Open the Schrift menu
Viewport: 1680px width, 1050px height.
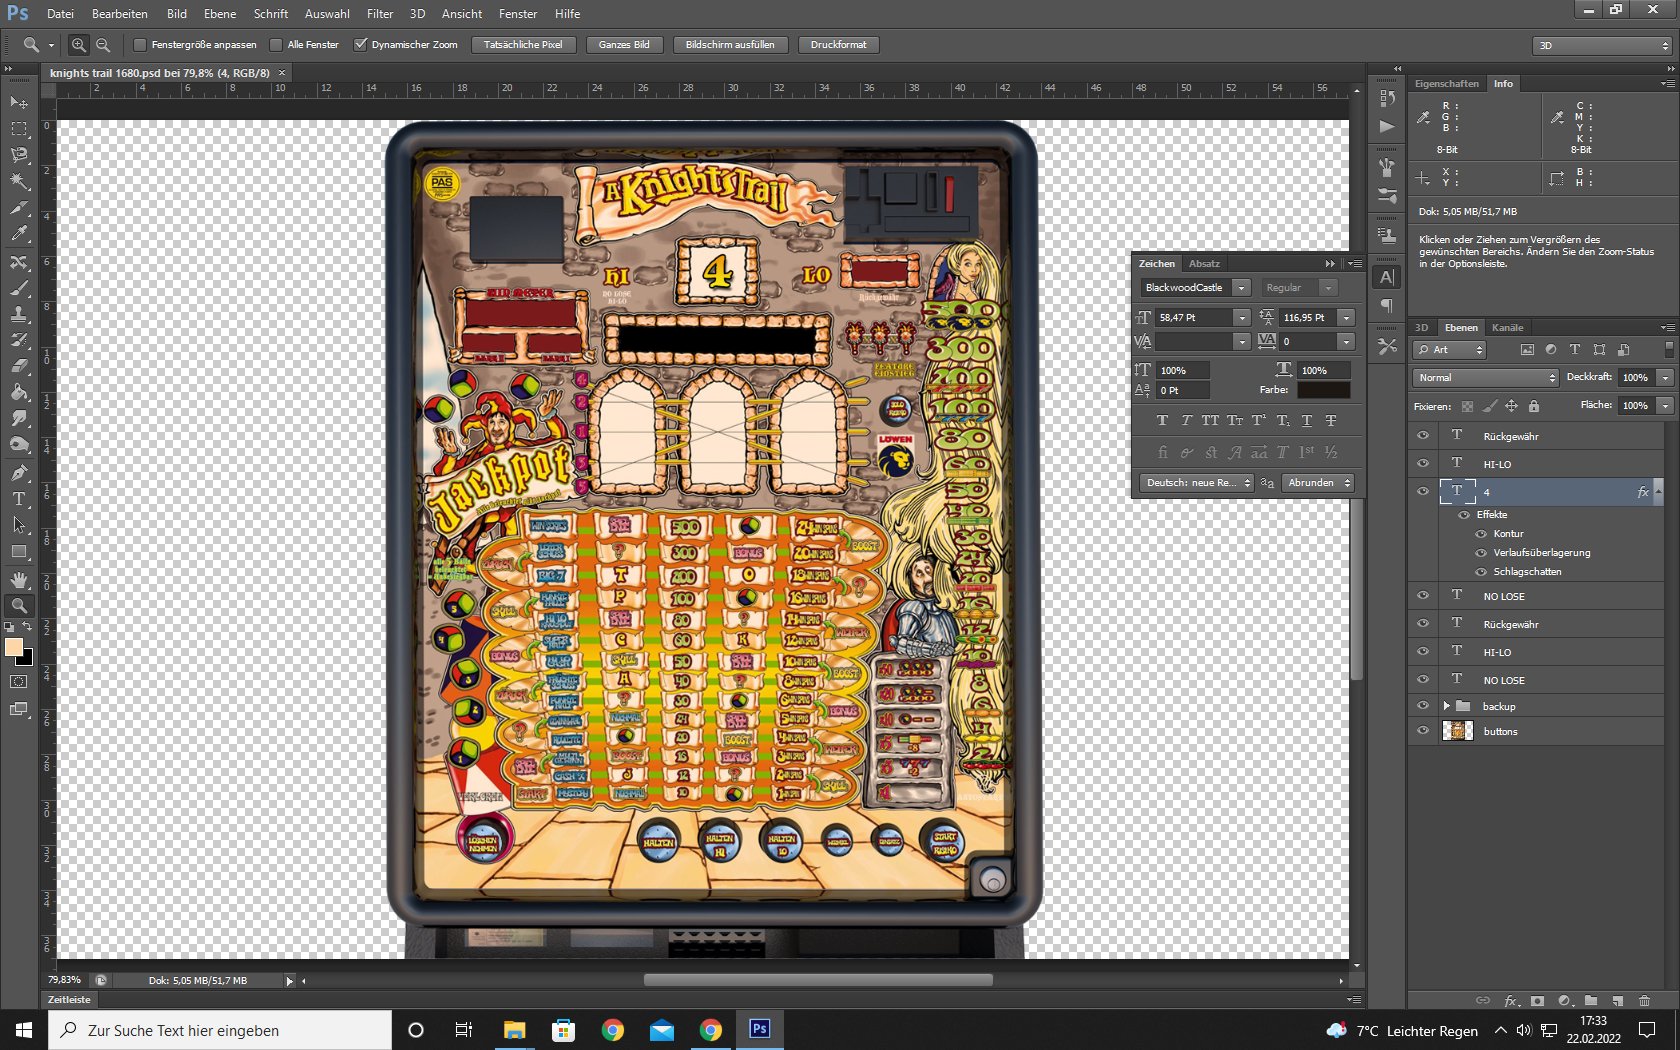click(x=271, y=14)
